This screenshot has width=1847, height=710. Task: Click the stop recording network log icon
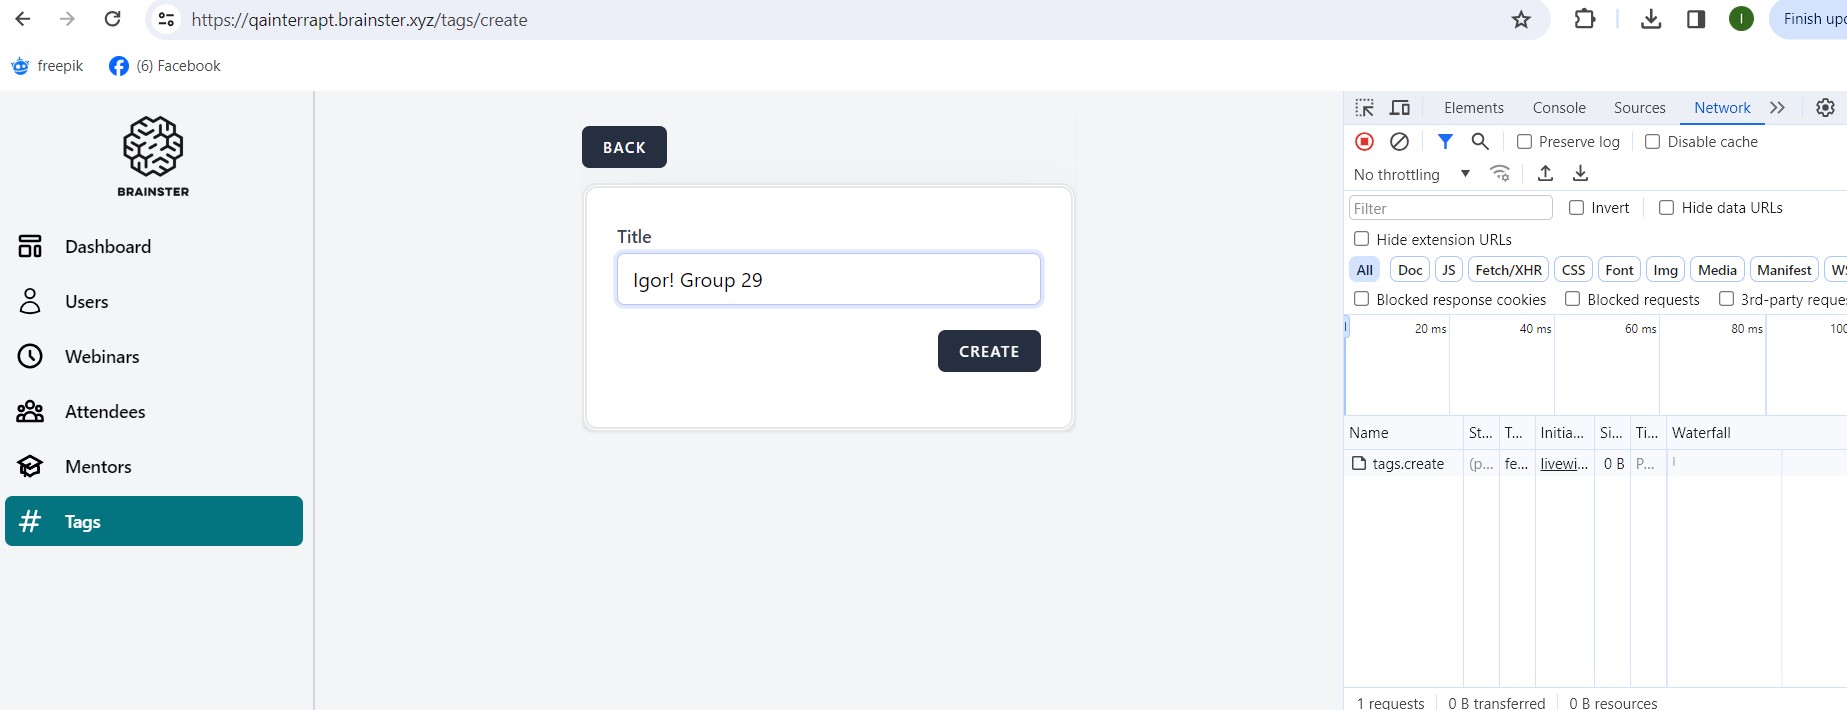pos(1364,142)
